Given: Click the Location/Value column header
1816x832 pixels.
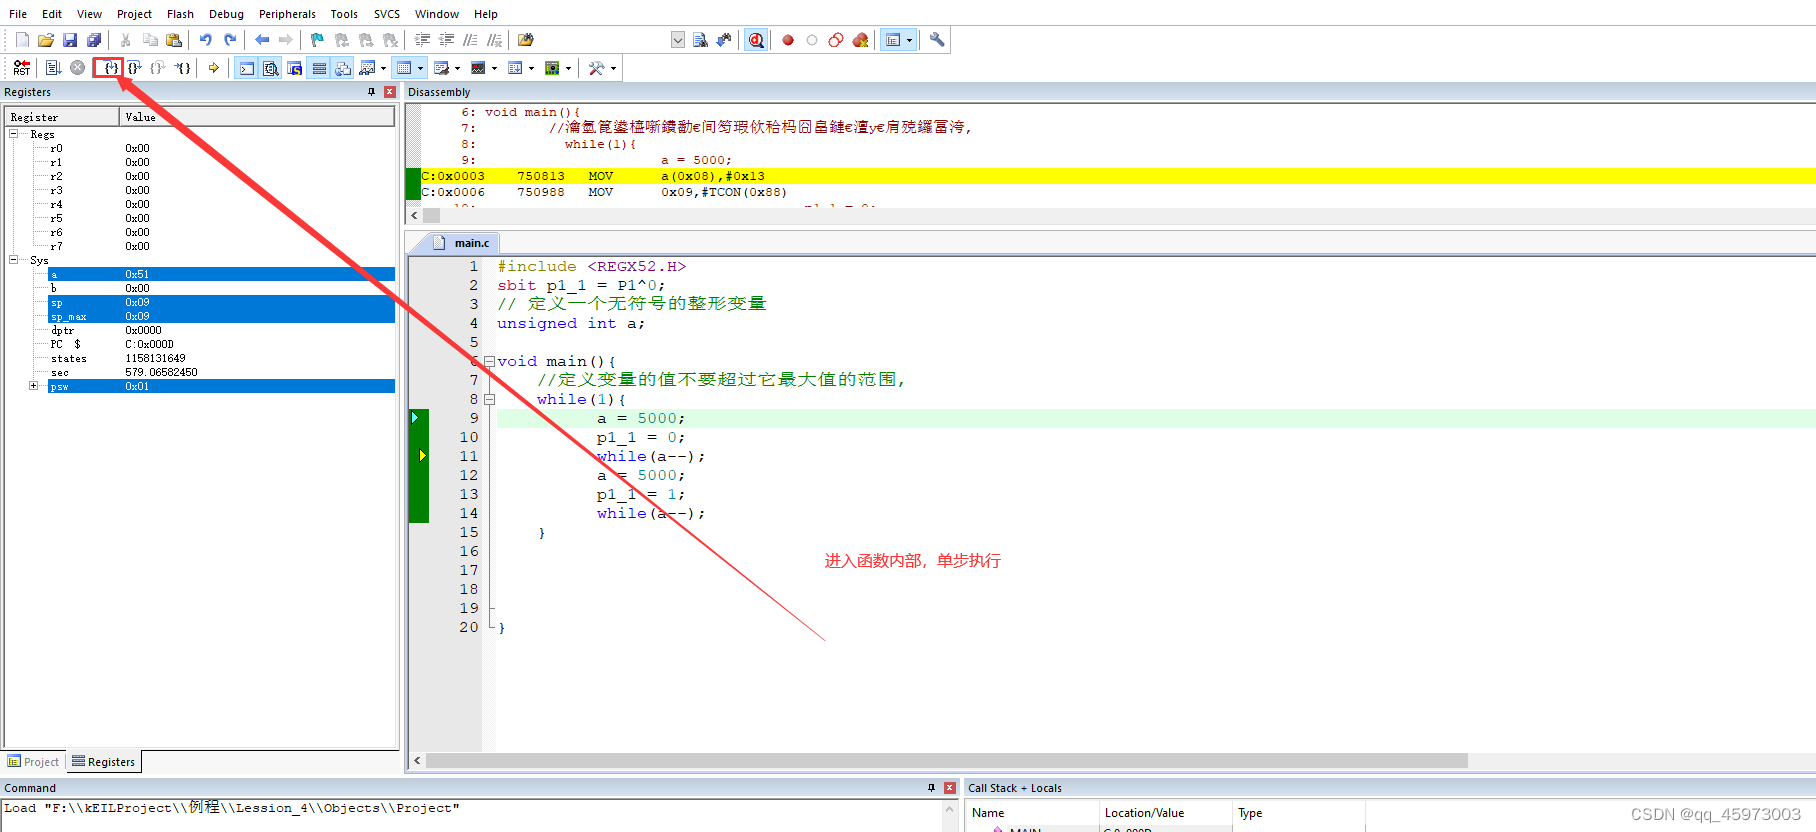Looking at the screenshot, I should [x=1165, y=813].
